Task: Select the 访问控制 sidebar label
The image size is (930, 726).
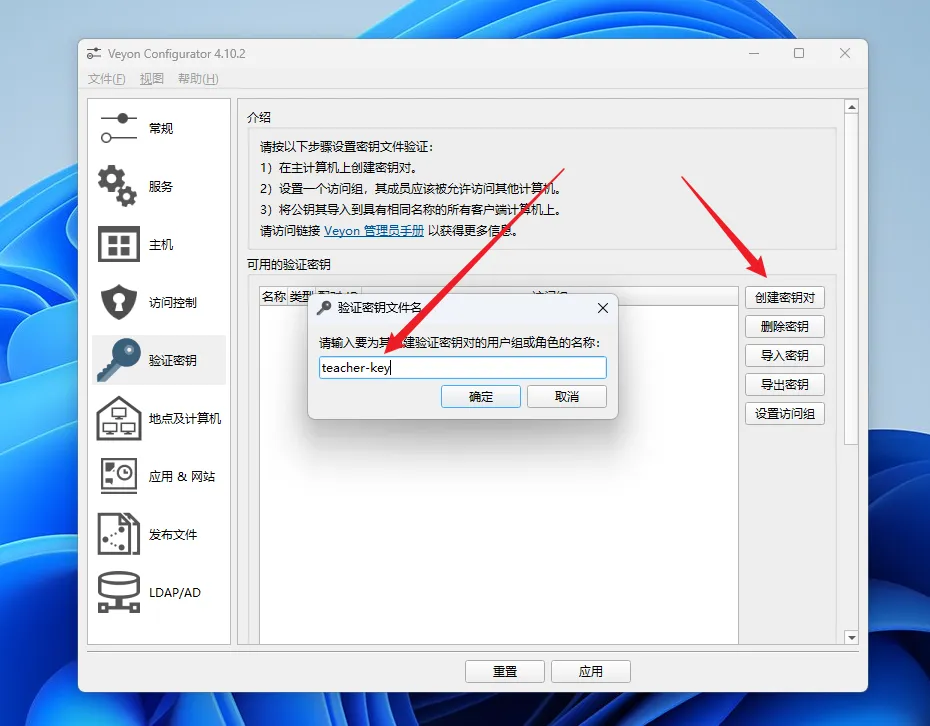Action: tap(173, 302)
